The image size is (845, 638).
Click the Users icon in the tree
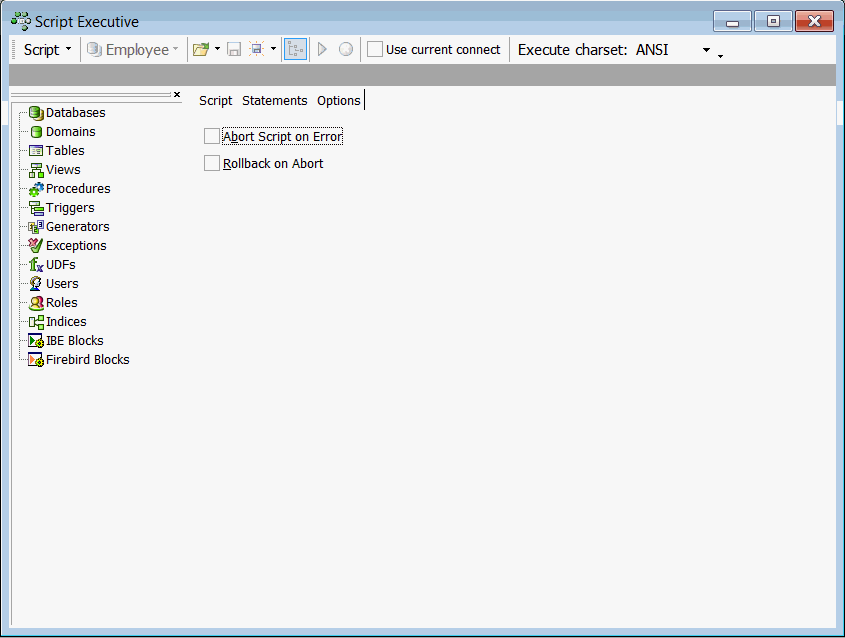[36, 284]
